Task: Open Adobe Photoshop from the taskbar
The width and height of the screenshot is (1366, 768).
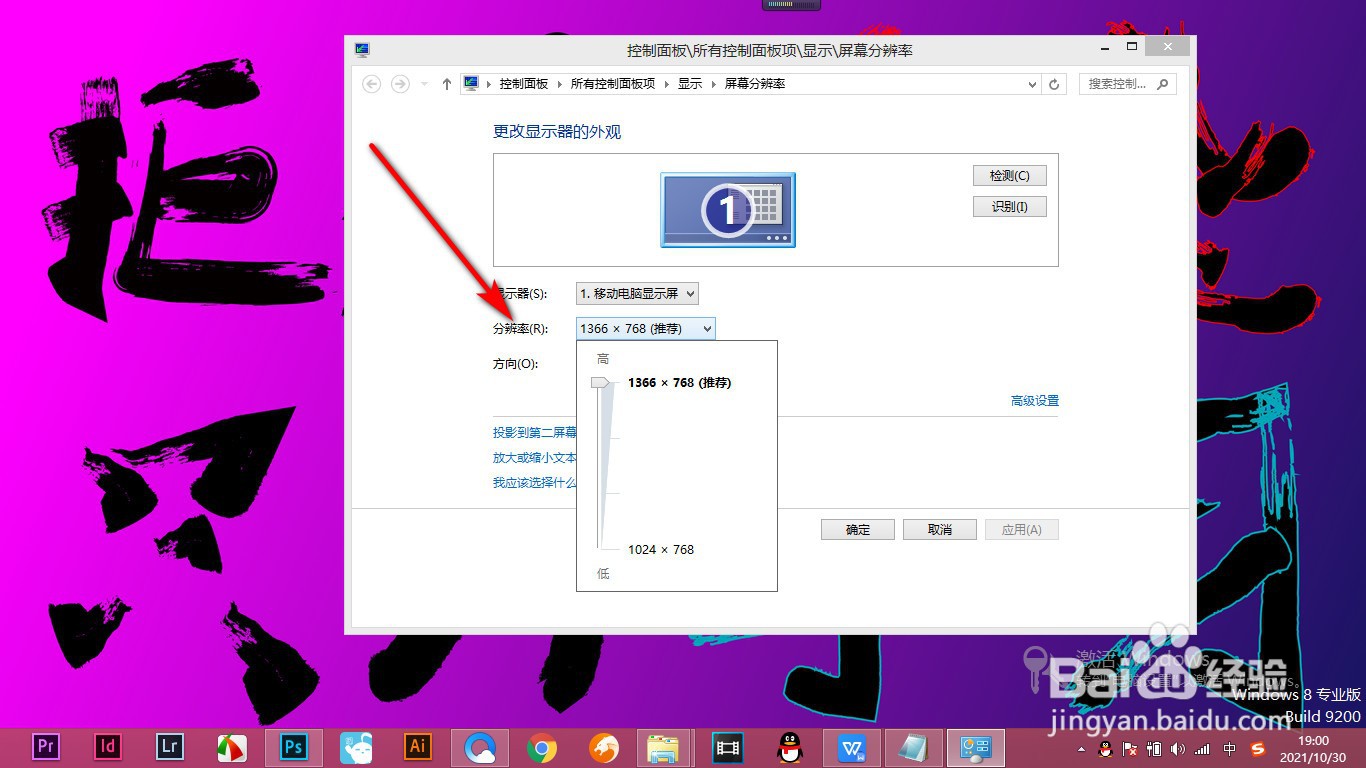Action: coord(293,747)
